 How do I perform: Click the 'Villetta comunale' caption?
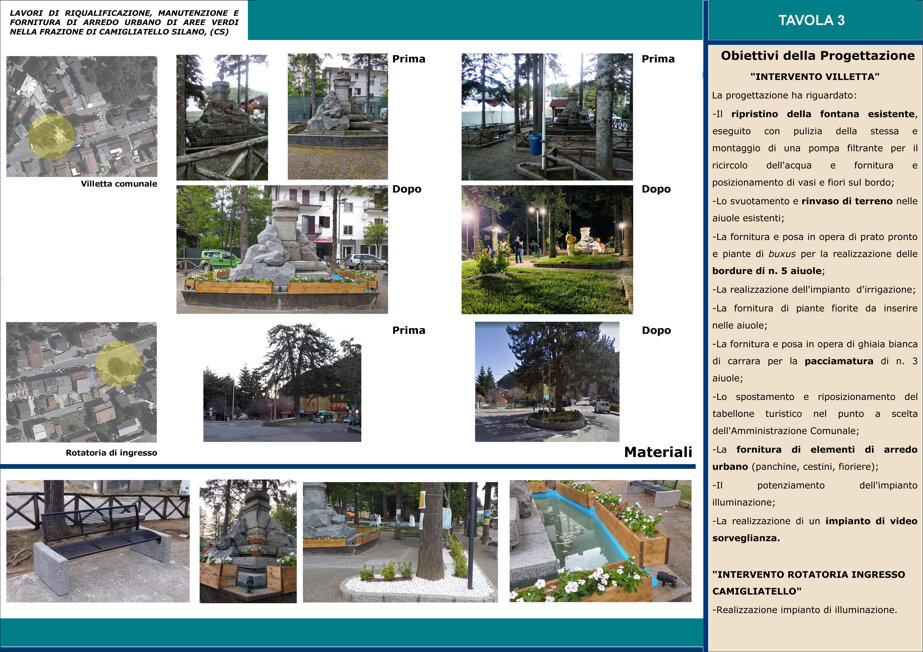click(x=119, y=184)
